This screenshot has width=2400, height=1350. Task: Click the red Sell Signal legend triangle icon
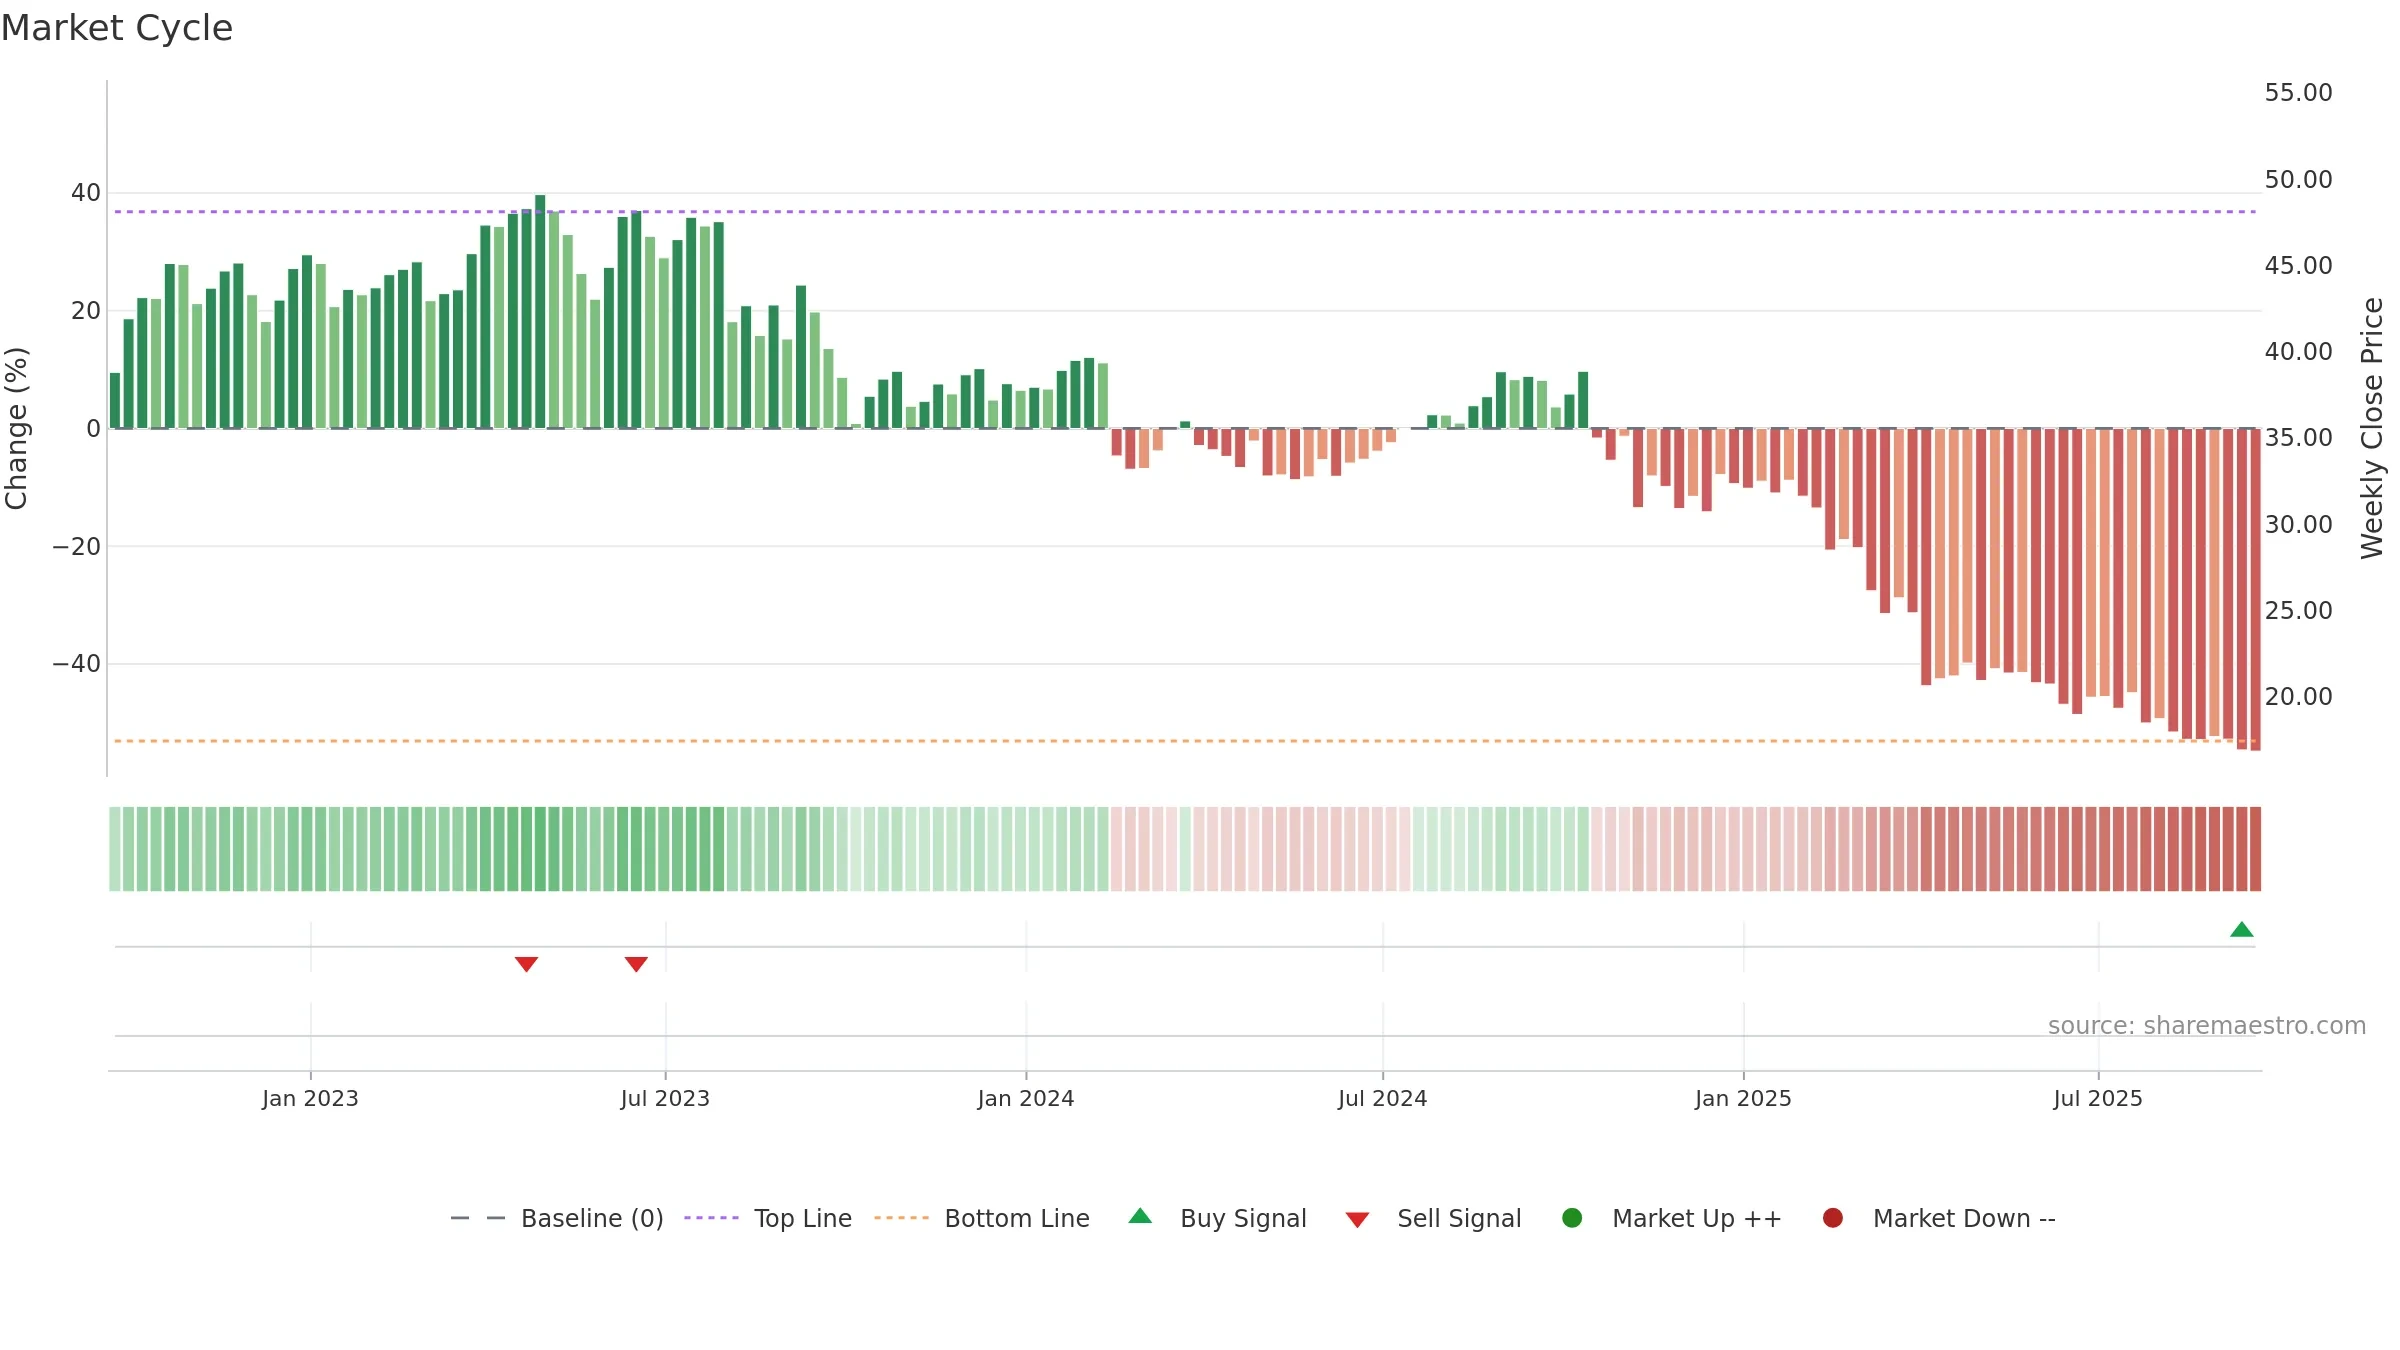tap(1357, 1220)
